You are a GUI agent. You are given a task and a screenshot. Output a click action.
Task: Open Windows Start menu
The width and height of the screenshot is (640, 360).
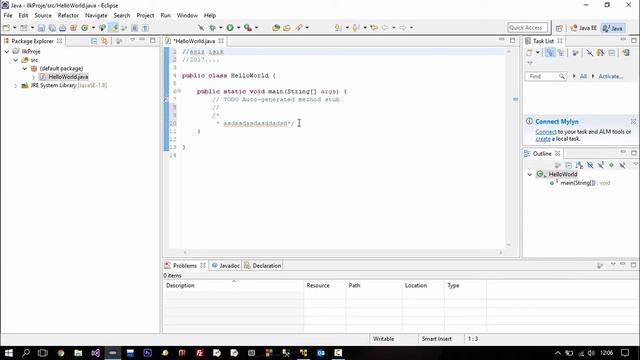[x=9, y=353]
